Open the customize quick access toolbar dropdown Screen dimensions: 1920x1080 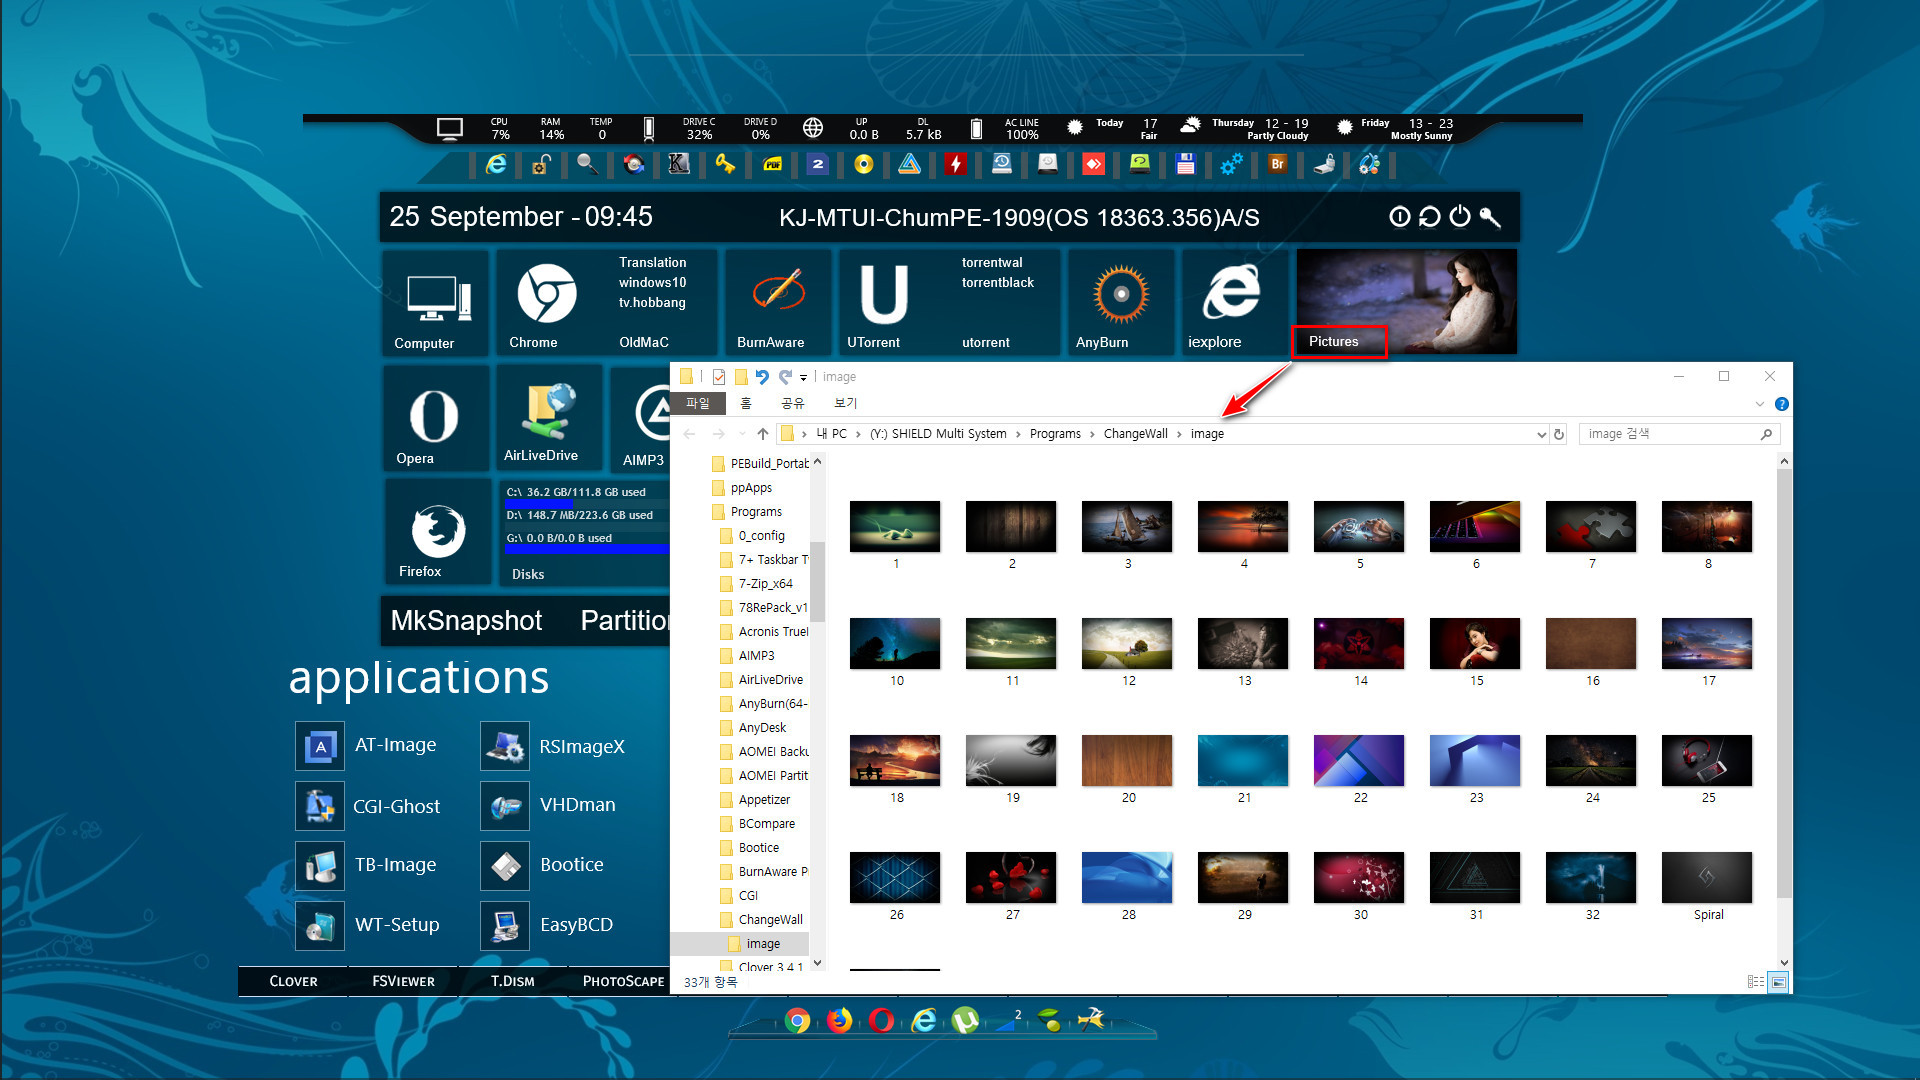click(803, 378)
